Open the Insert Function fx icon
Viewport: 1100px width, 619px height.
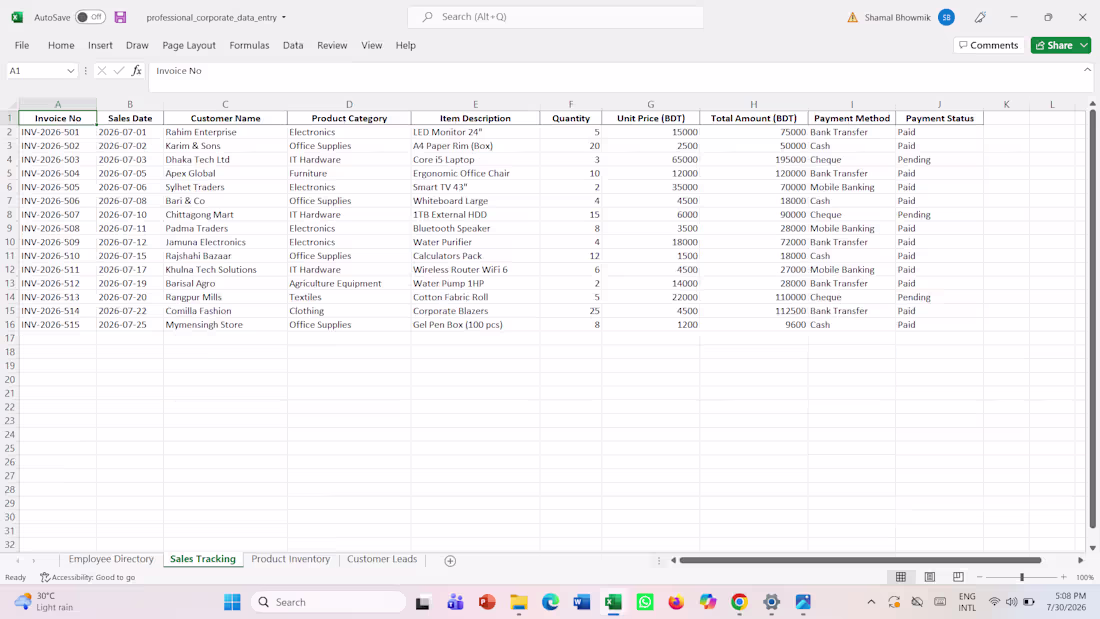[x=137, y=71]
